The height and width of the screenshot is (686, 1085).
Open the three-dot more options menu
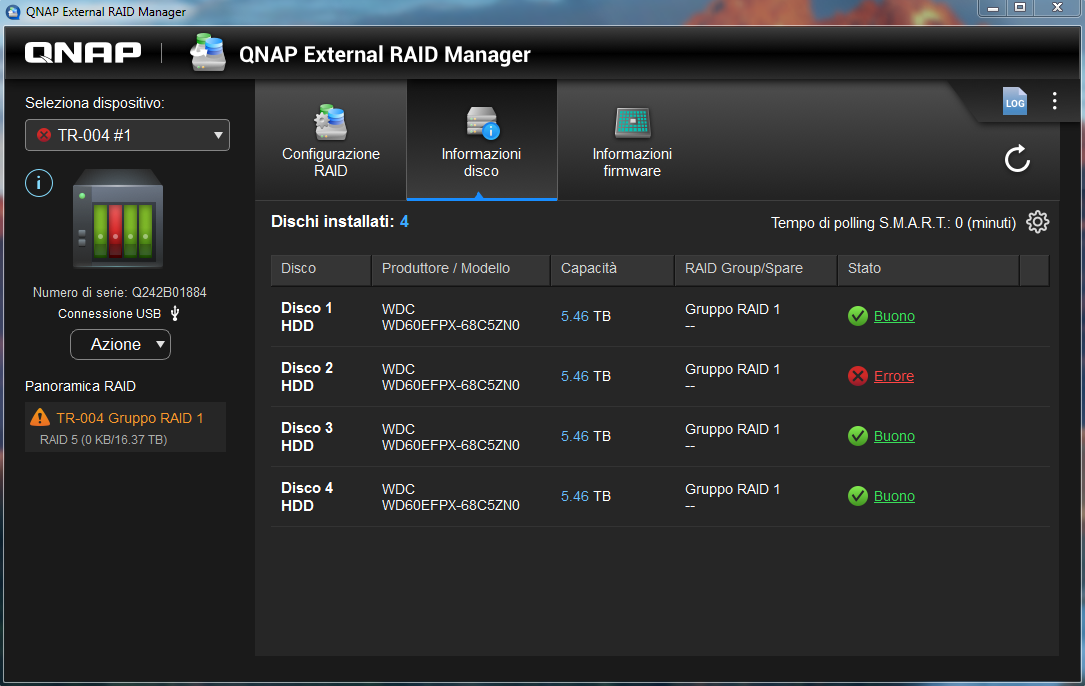[x=1054, y=101]
